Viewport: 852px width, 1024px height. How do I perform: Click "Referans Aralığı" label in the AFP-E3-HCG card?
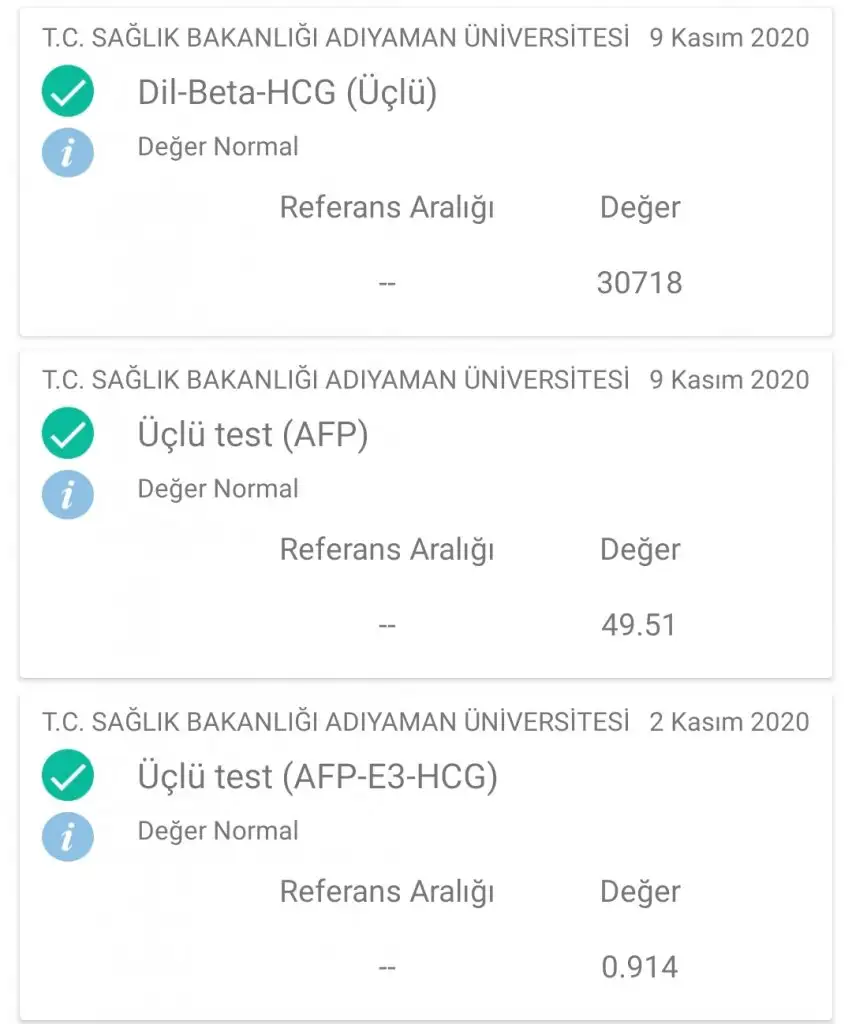tap(387, 891)
